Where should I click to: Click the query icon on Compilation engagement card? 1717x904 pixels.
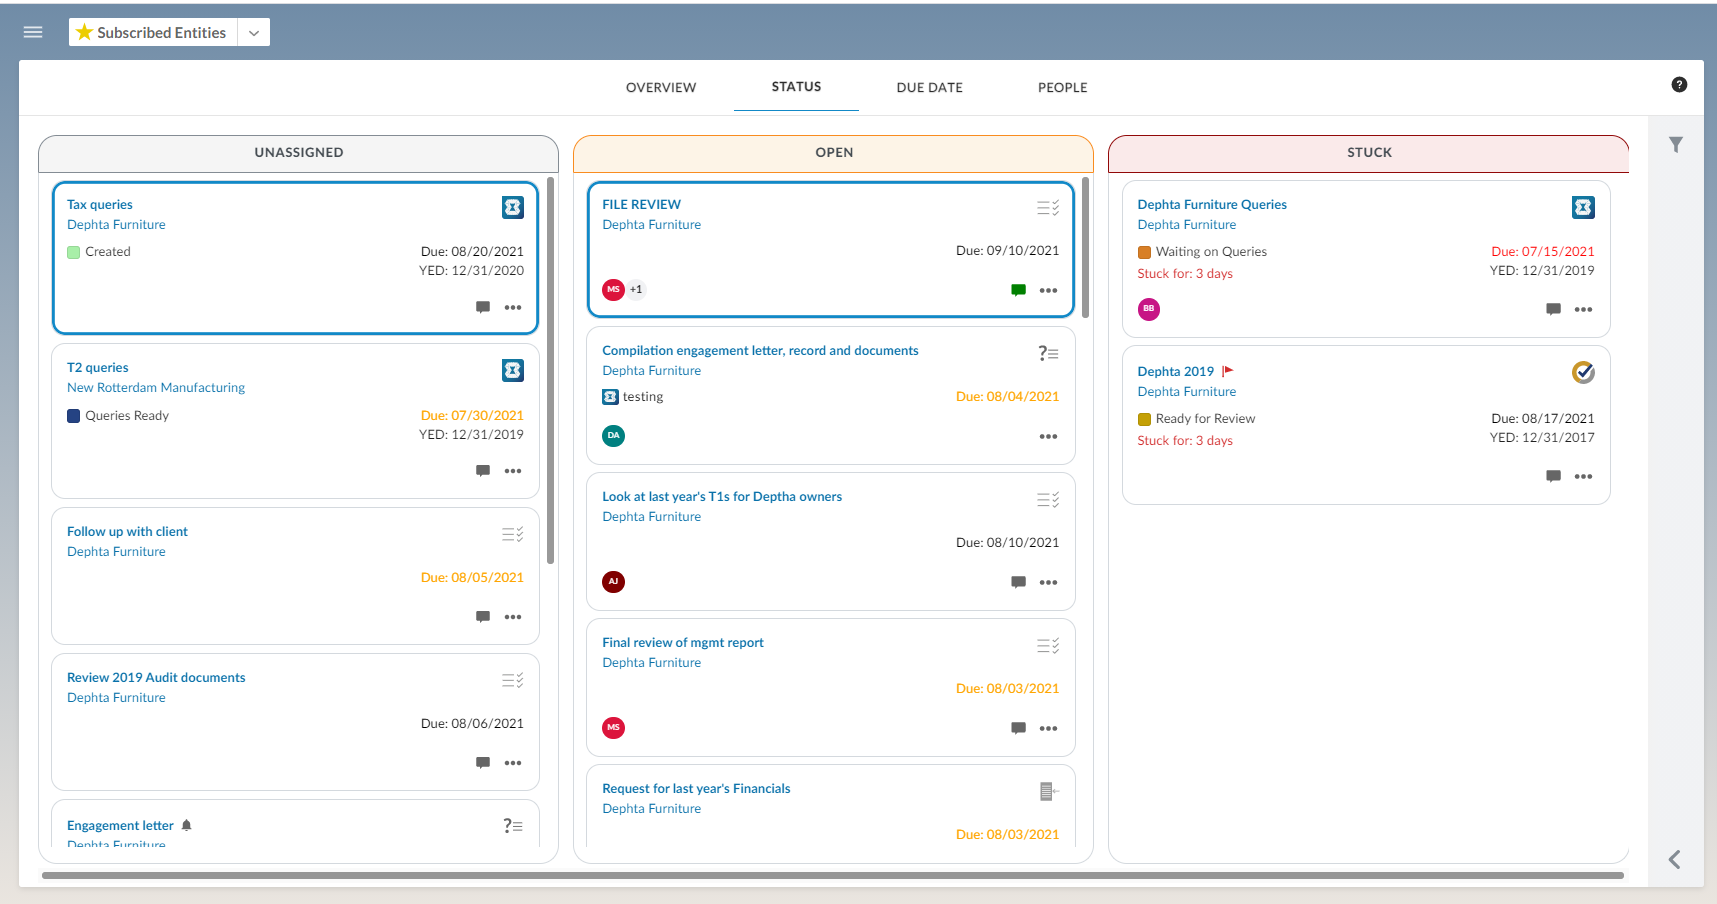pyautogui.click(x=1048, y=353)
